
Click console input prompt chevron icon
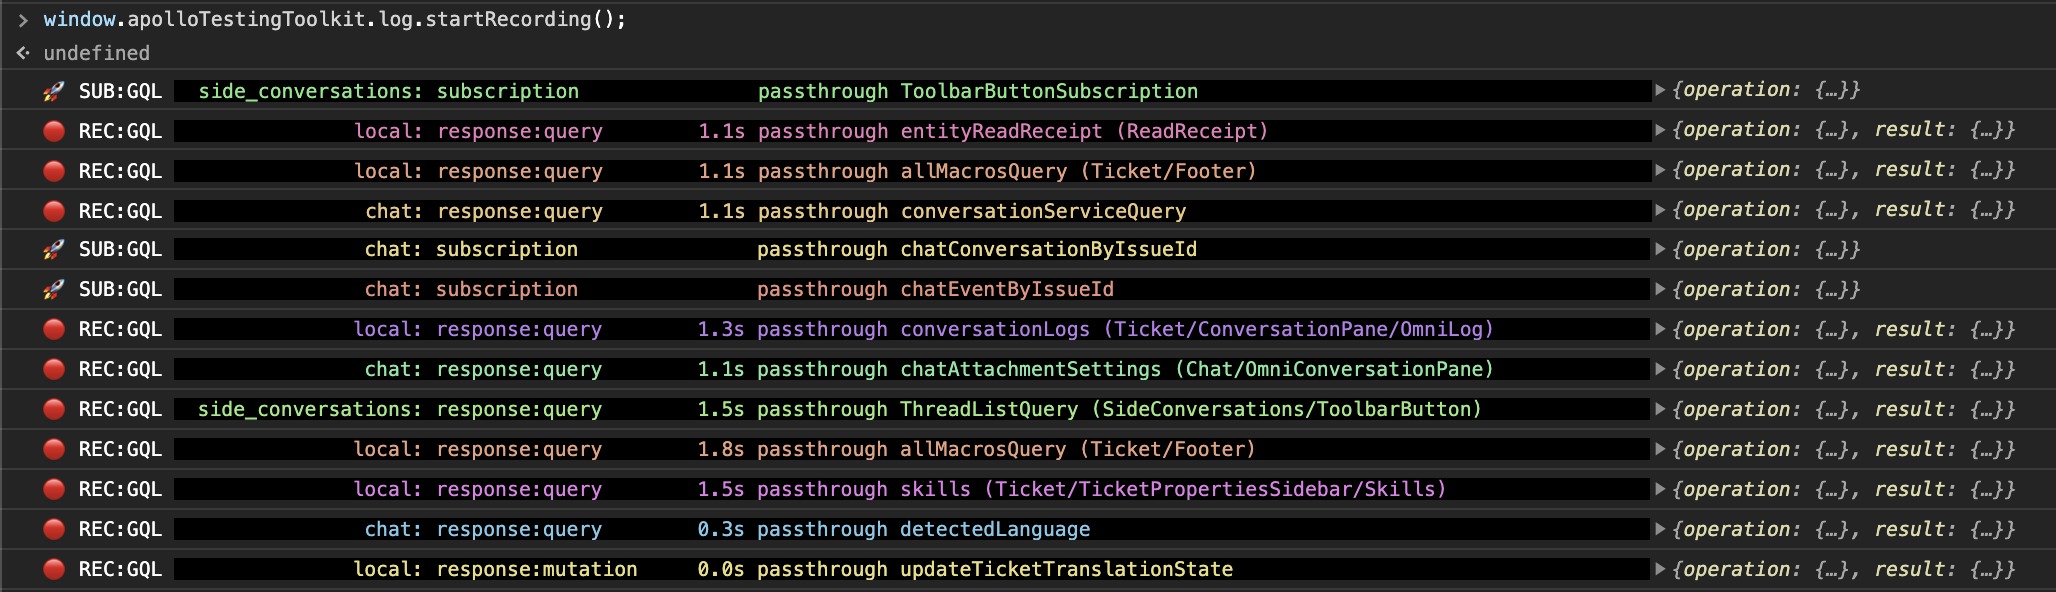tap(23, 20)
